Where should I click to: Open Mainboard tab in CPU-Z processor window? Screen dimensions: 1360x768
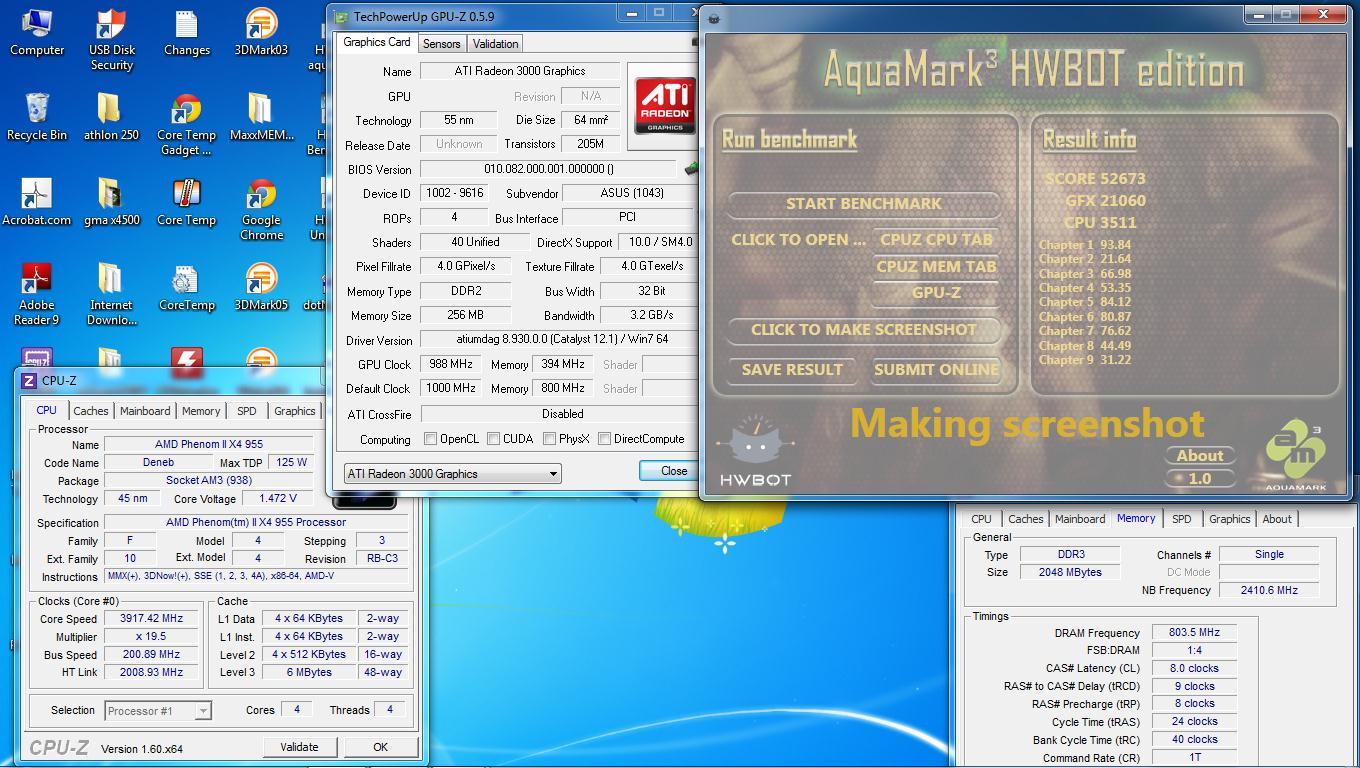[145, 411]
